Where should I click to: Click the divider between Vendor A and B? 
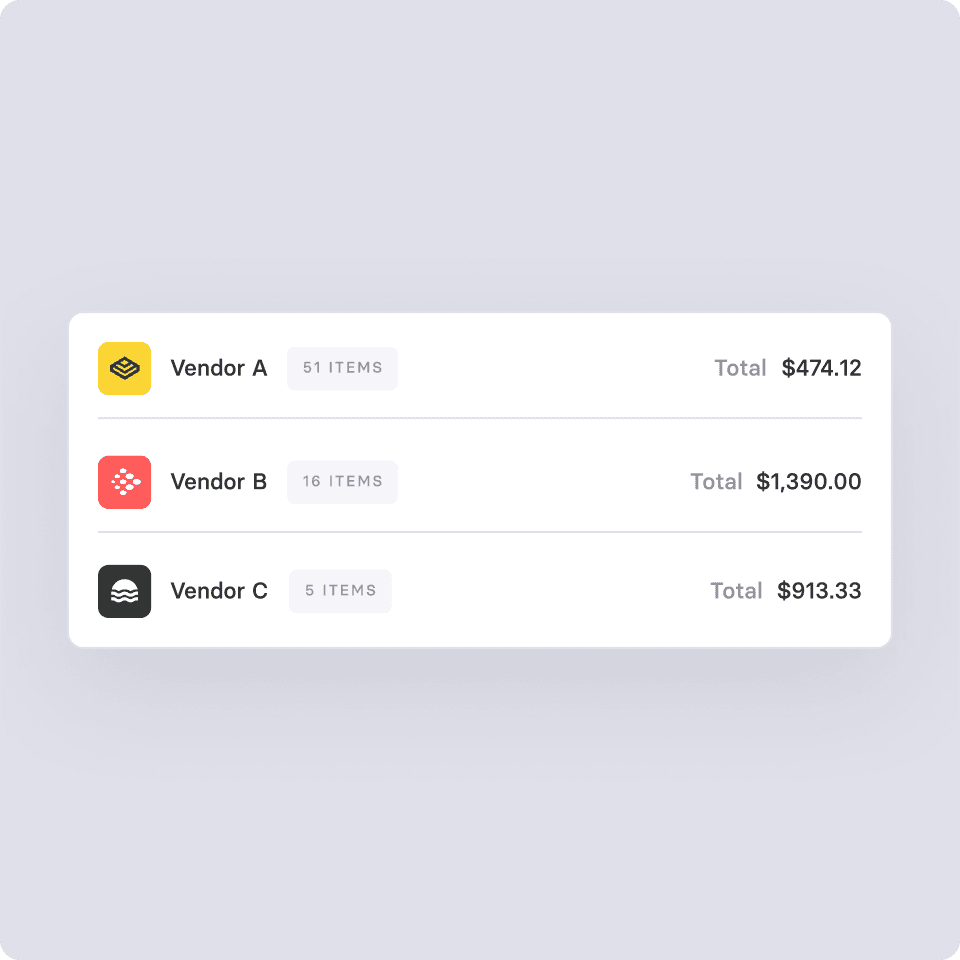point(480,418)
